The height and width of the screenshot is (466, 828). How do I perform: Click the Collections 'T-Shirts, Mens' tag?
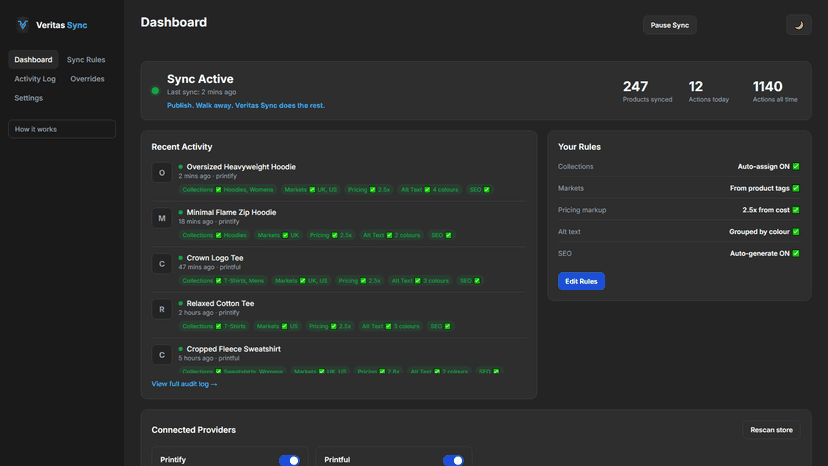click(x=223, y=281)
